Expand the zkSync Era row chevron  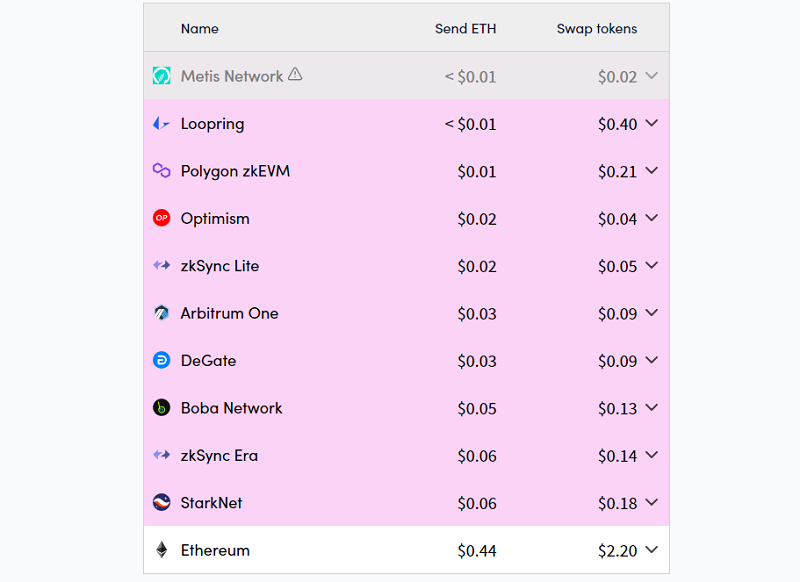pos(652,455)
